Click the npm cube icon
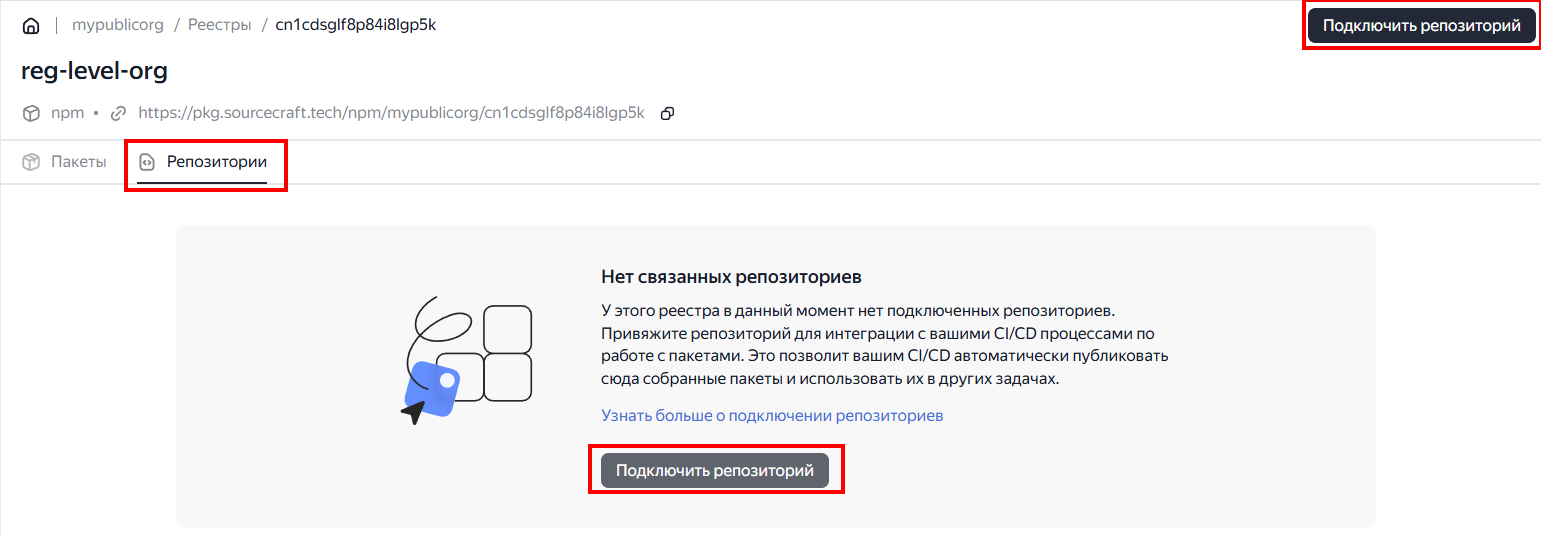 pyautogui.click(x=31, y=114)
